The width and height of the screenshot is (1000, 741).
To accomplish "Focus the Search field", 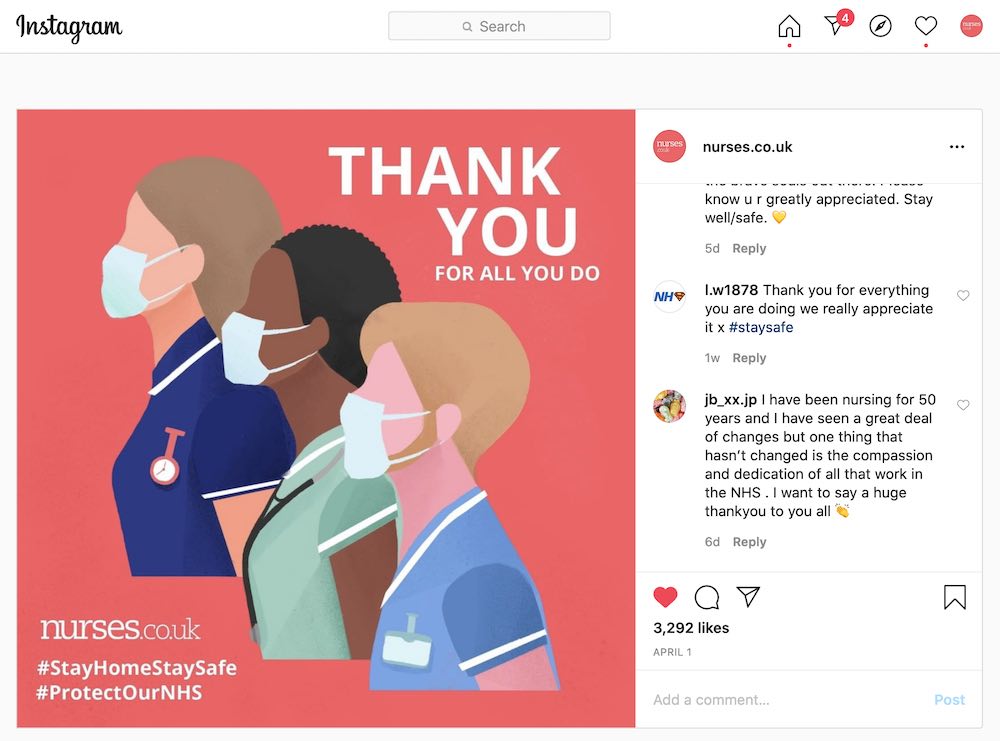I will (x=499, y=26).
